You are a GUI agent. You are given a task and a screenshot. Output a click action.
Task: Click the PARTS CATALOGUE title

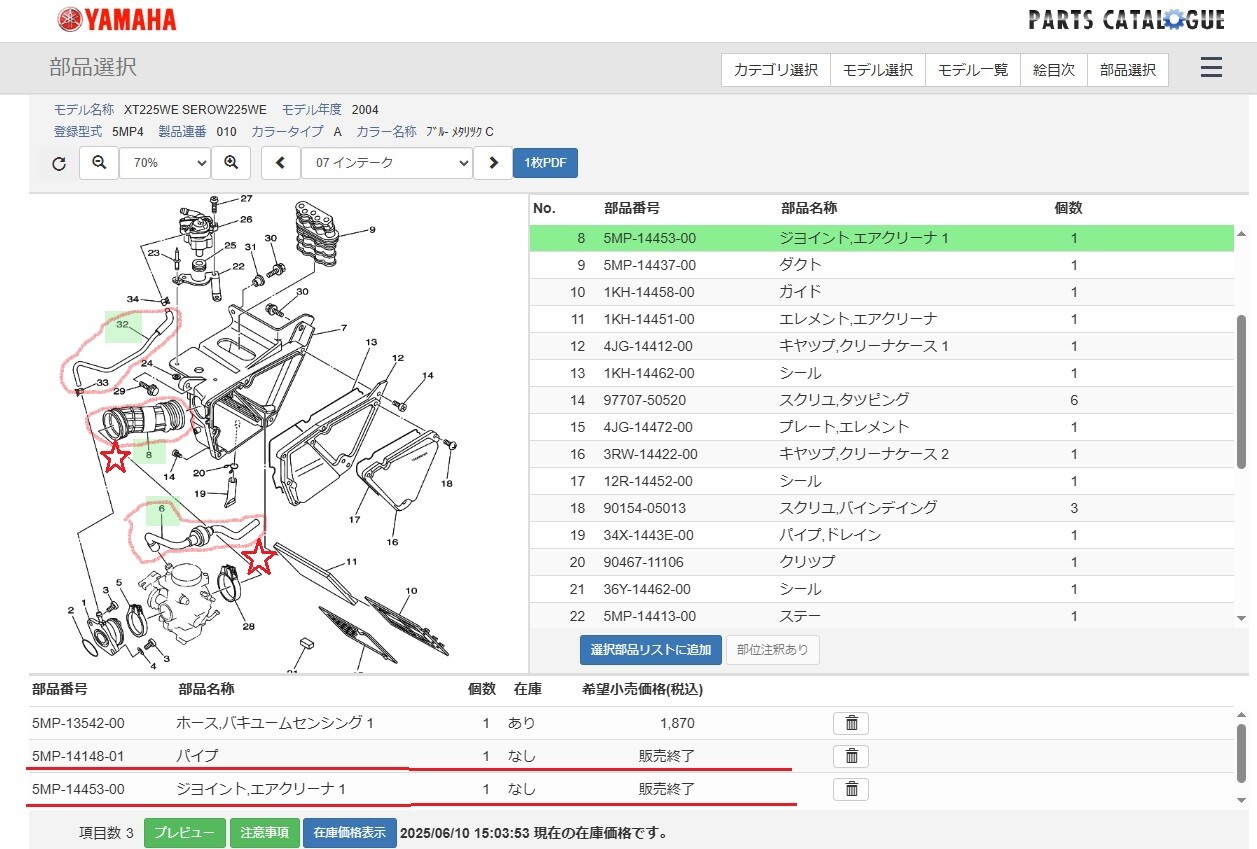pos(1126,19)
